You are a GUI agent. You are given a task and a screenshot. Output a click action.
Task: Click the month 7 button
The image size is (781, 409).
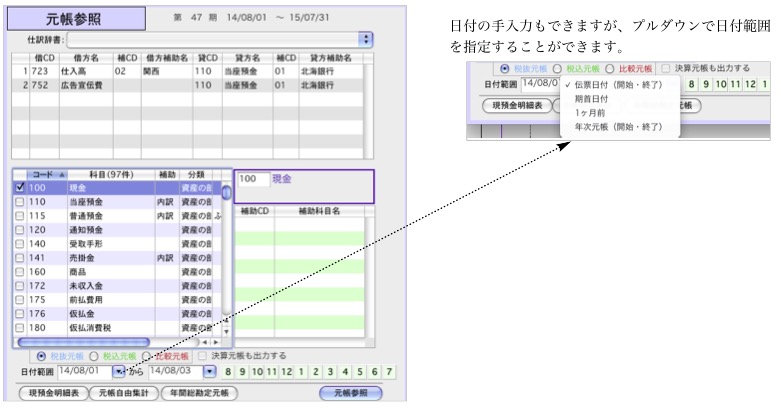[x=389, y=372]
